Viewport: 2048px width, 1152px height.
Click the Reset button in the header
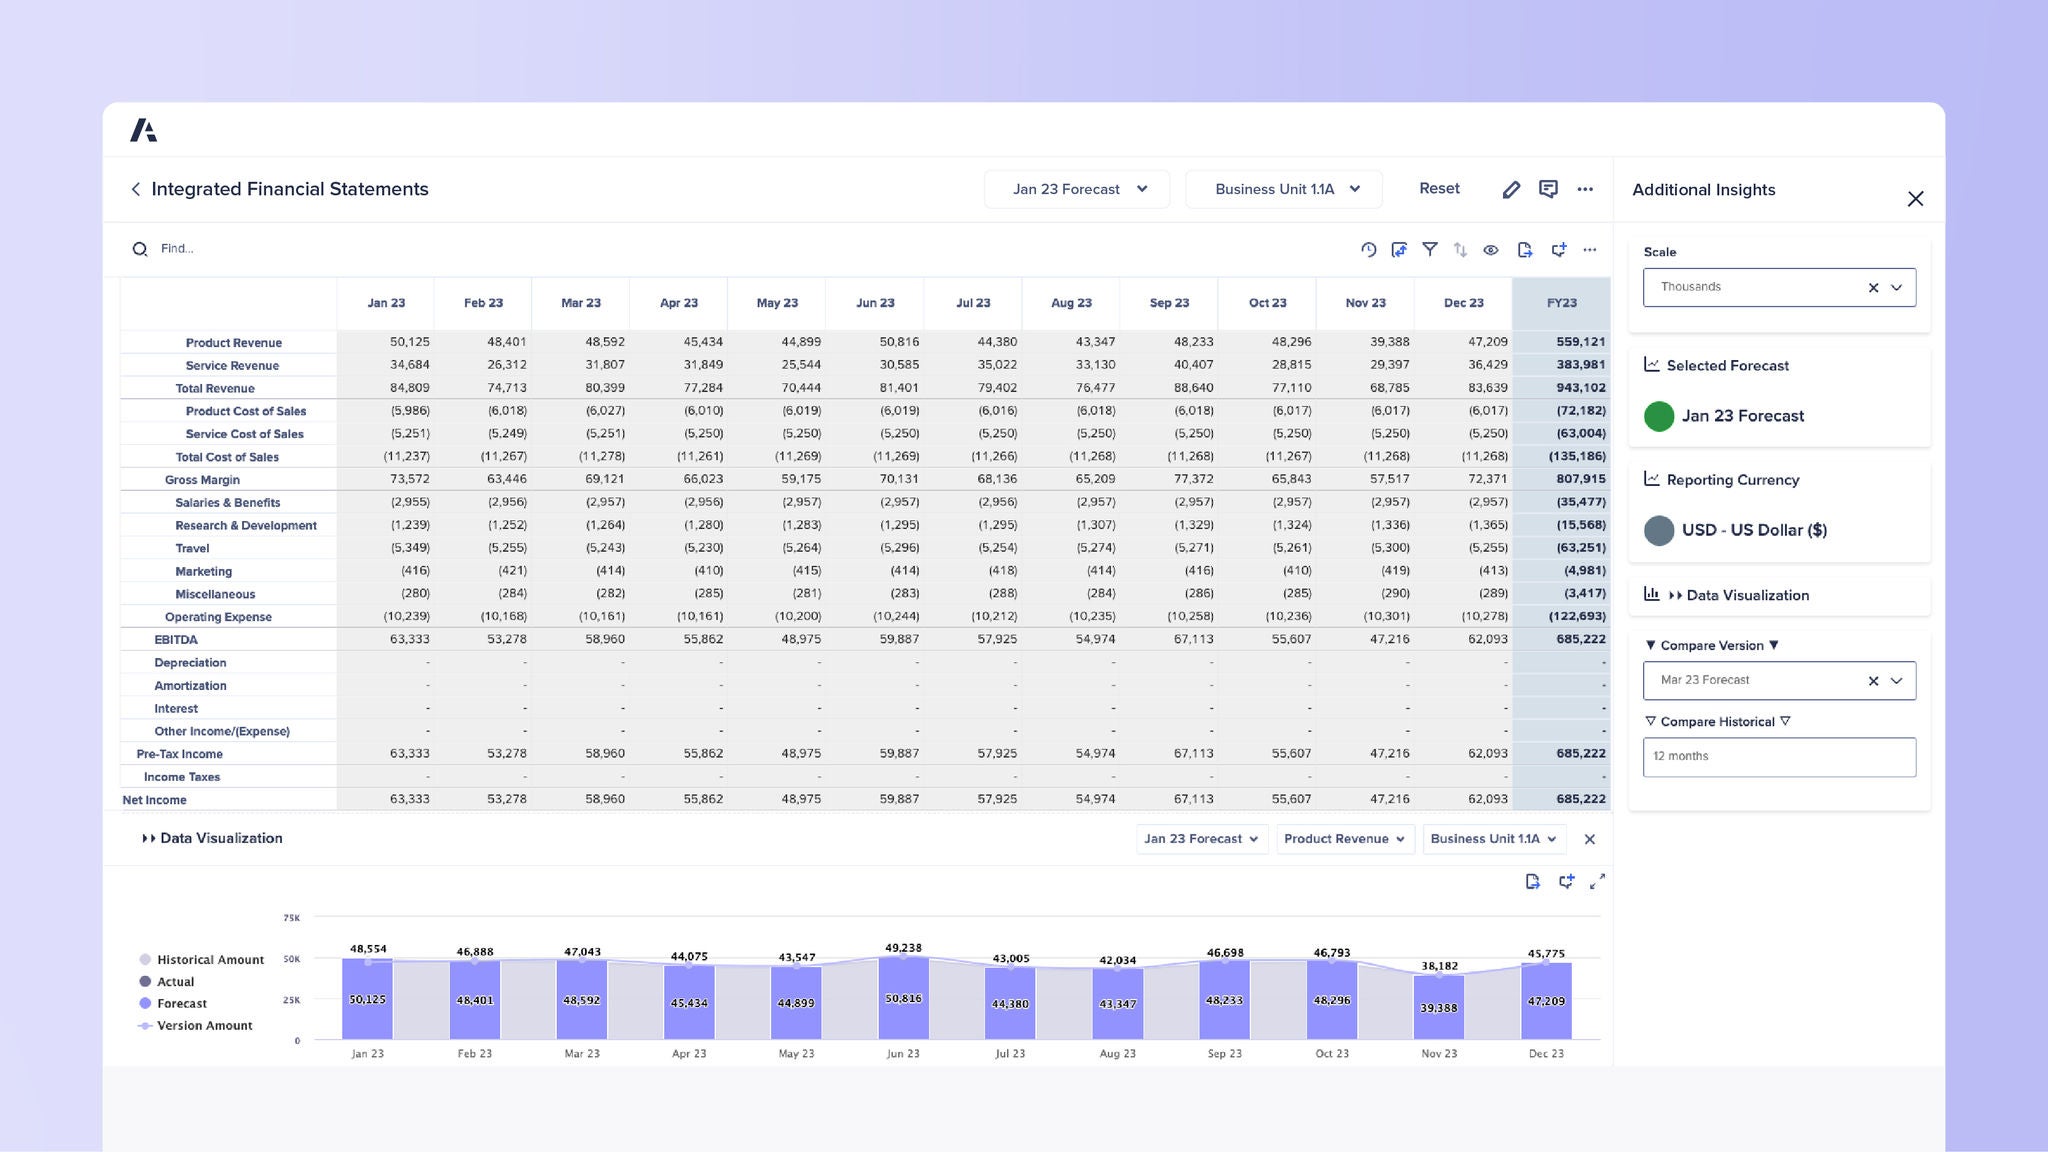tap(1438, 188)
